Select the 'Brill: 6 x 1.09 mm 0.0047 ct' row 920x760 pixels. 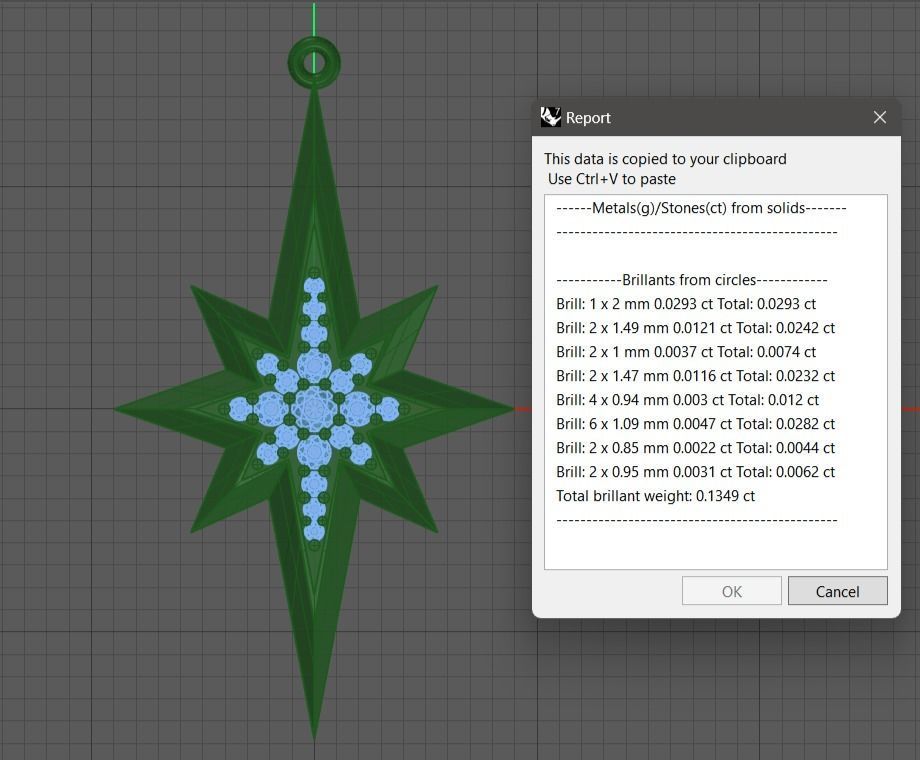pos(695,424)
